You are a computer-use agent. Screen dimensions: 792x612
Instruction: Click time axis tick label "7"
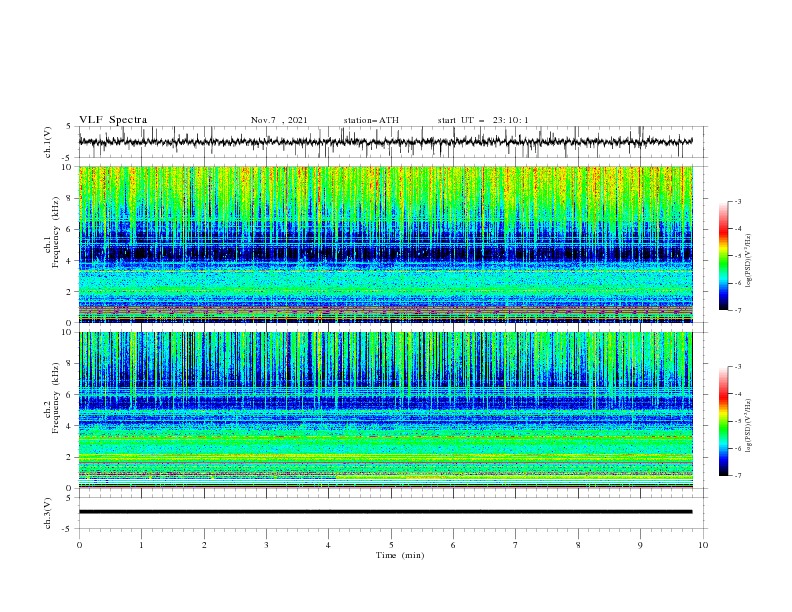pyautogui.click(x=516, y=545)
